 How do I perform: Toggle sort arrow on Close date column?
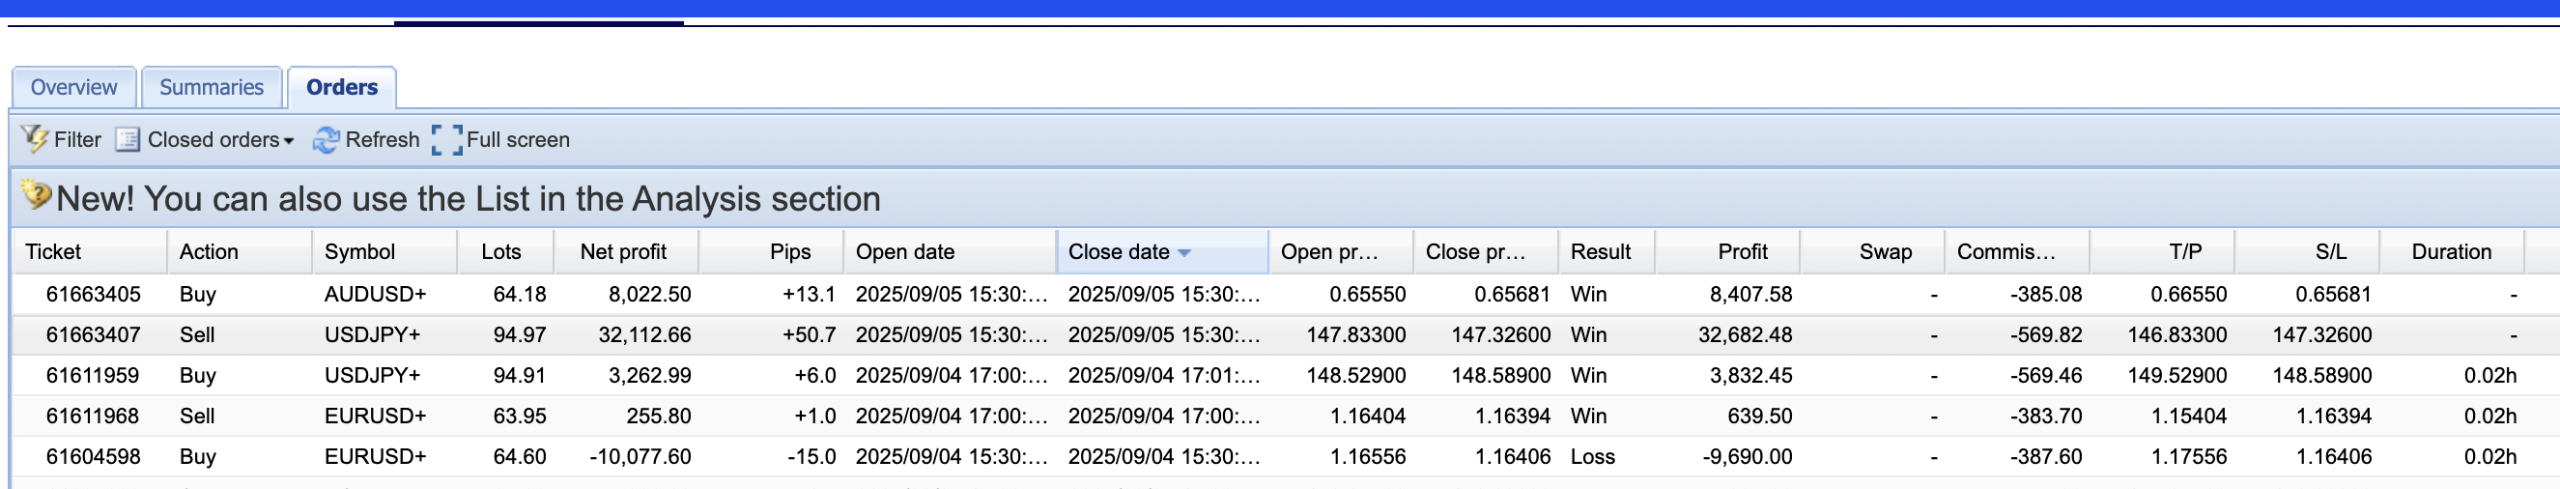coord(1185,253)
